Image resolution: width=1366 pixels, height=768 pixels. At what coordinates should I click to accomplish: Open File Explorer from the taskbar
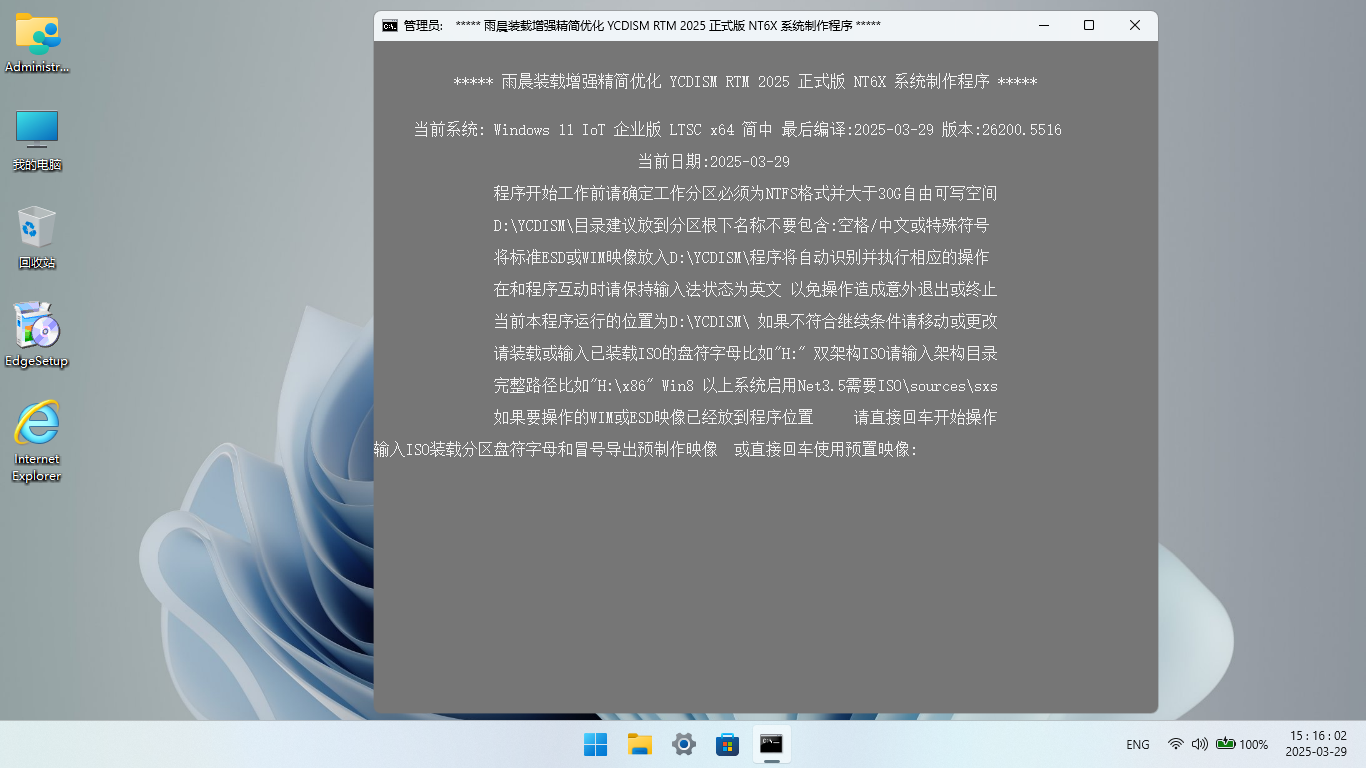pos(640,744)
